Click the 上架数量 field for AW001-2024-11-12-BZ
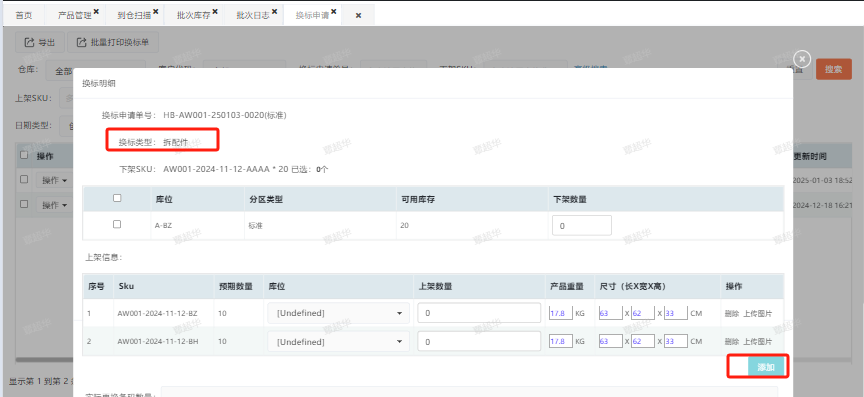 479,313
